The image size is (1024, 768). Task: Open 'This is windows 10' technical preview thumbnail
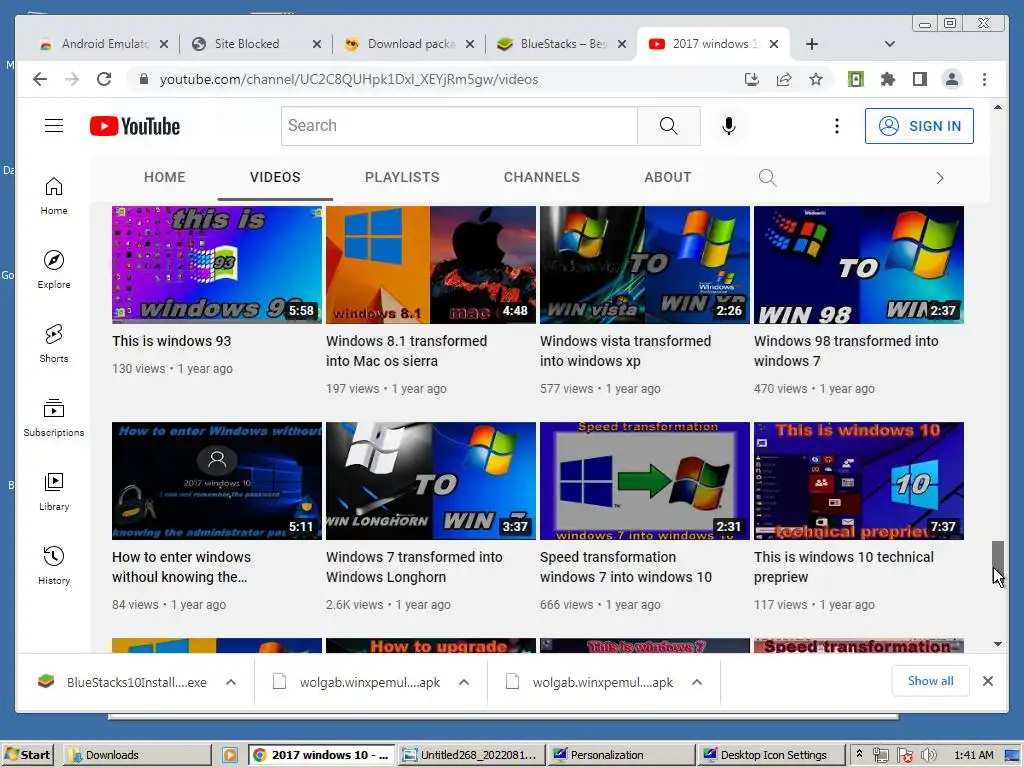pos(858,481)
